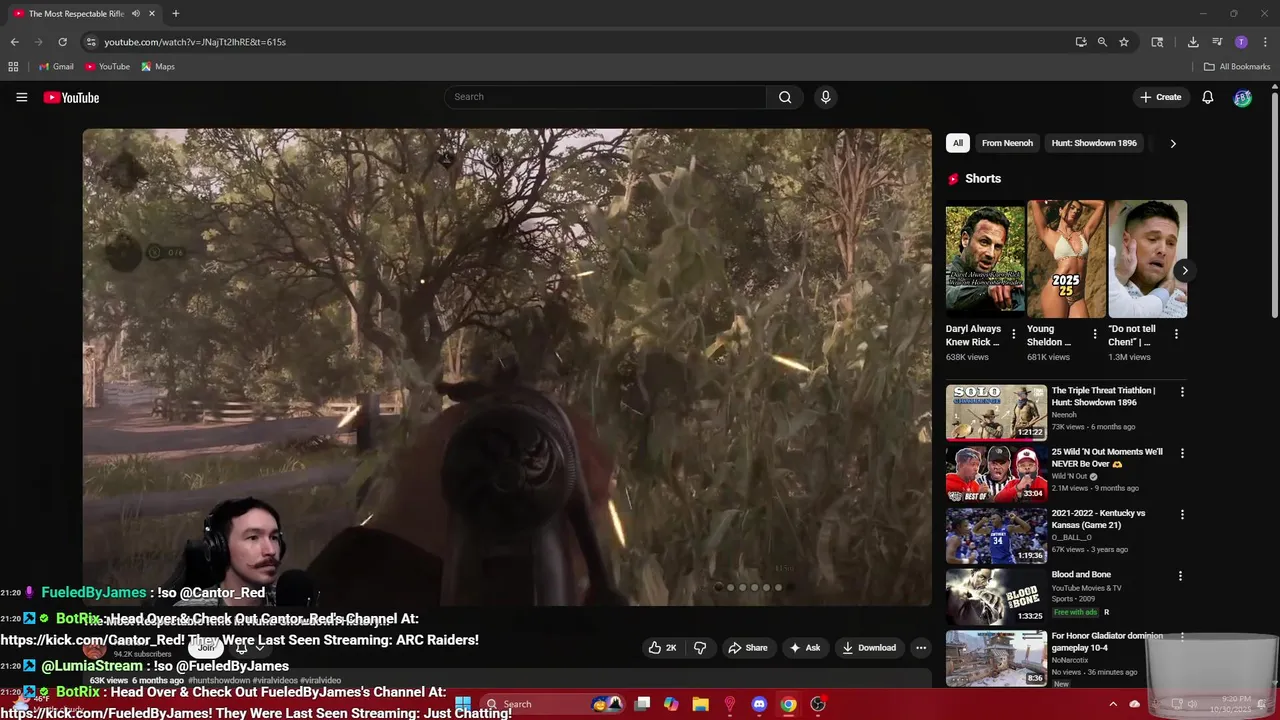Image resolution: width=1280 pixels, height=720 pixels.
Task: Focus the YouTube search field
Action: [606, 97]
